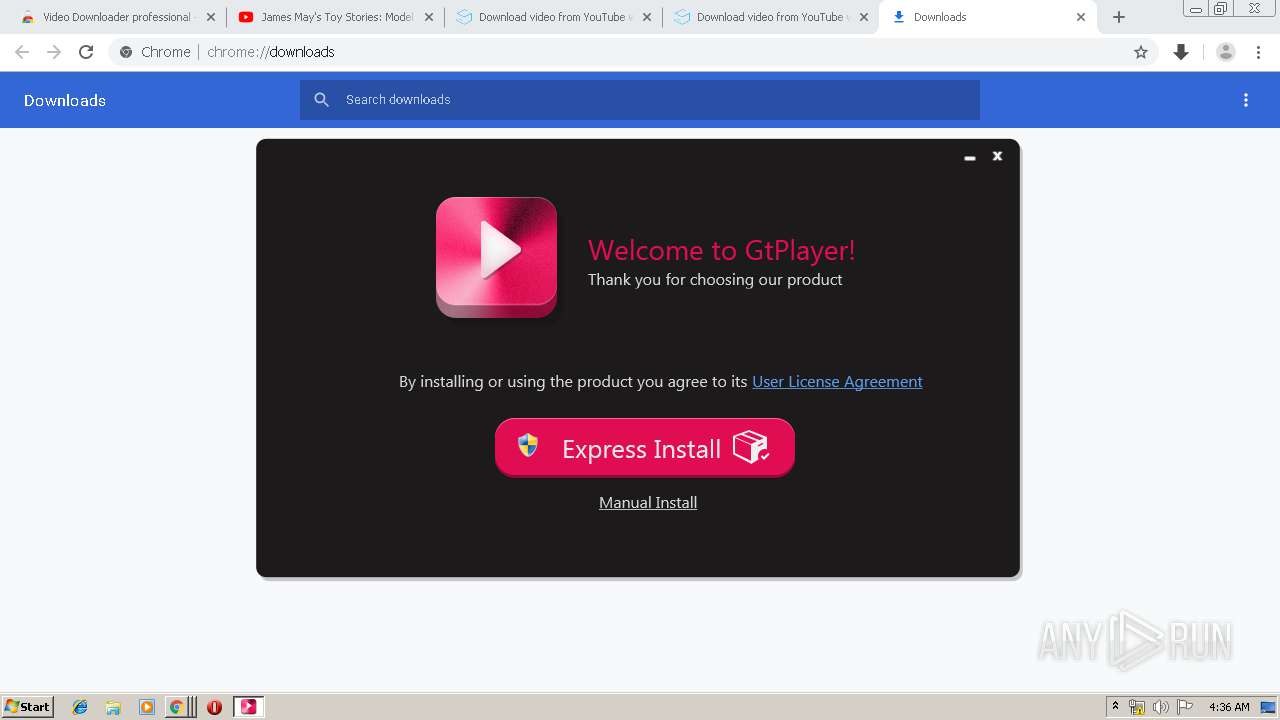The width and height of the screenshot is (1280, 720).
Task: Open second Download video from YouTube tab
Action: click(x=770, y=17)
